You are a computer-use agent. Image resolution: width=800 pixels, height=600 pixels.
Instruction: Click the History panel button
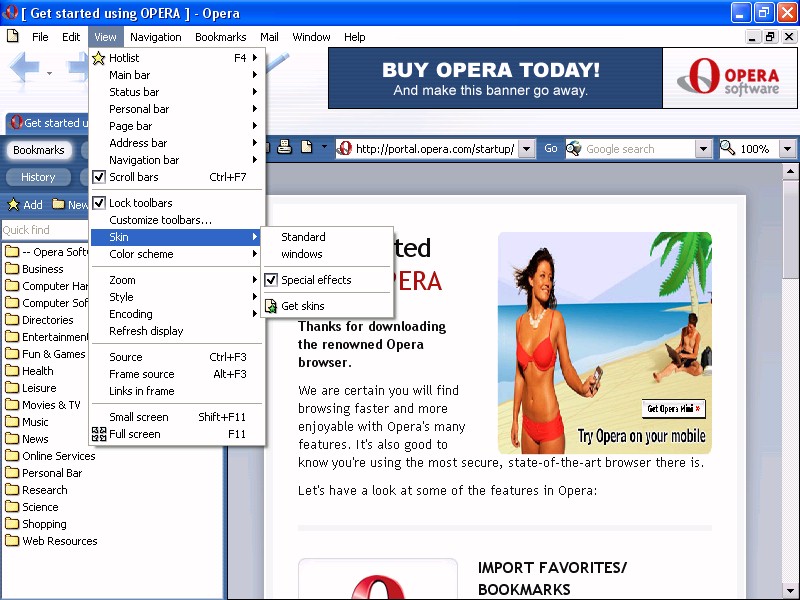[x=38, y=177]
